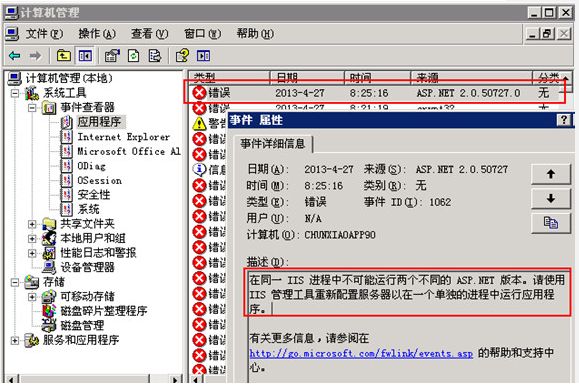Click the 类型 column header

(229, 77)
